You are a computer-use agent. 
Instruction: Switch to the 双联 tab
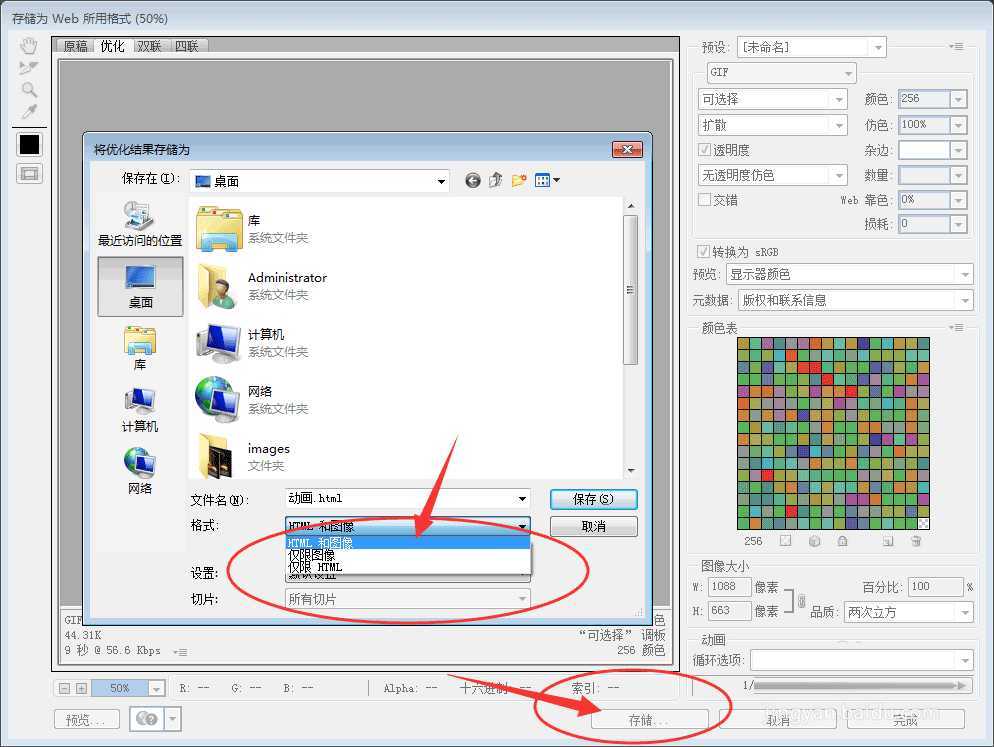pyautogui.click(x=147, y=45)
